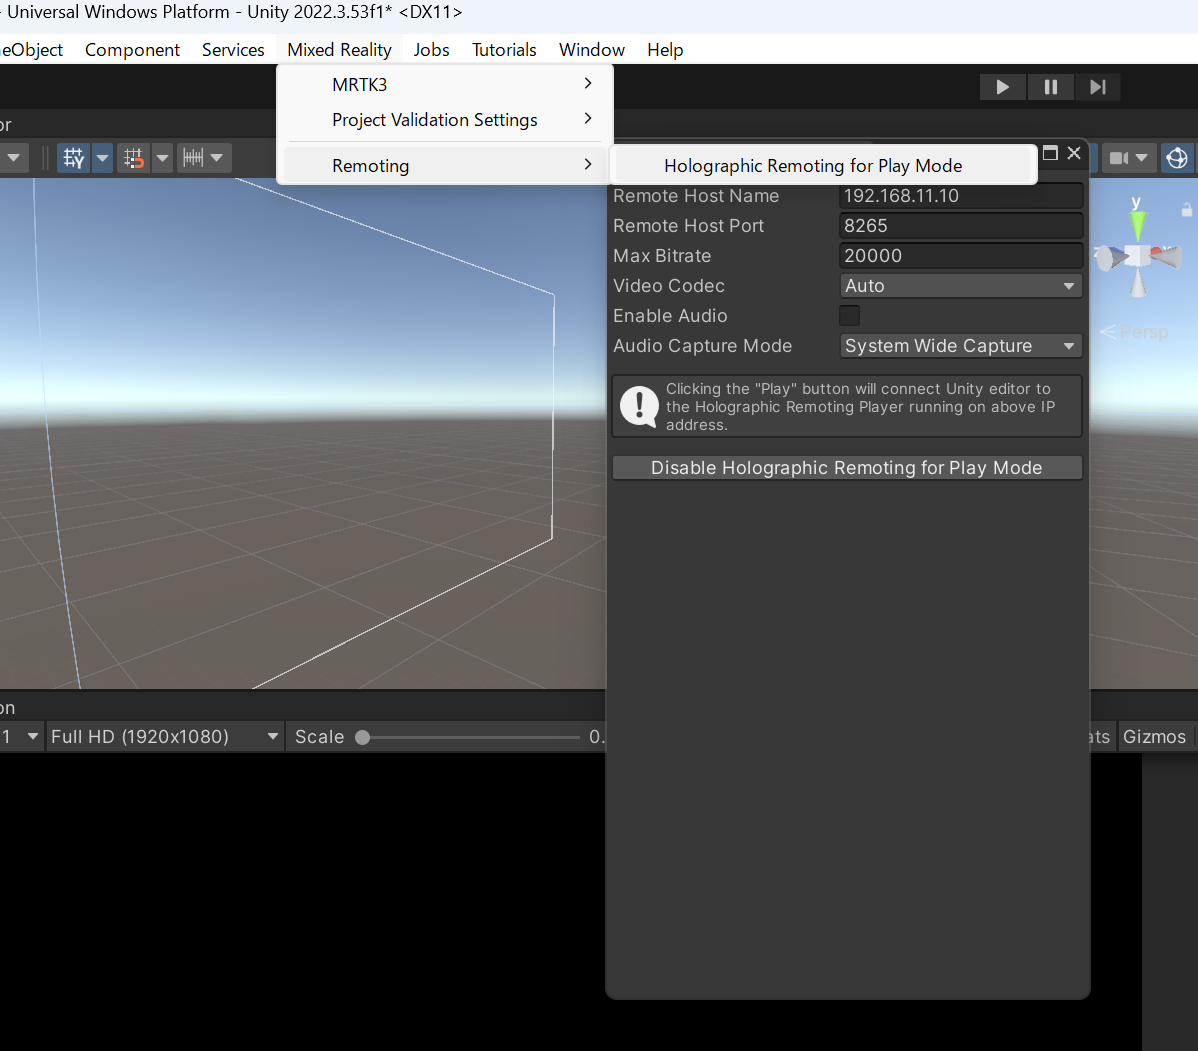Click the Gizmos button in Game view
Screen dimensions: 1198x1051
point(1154,737)
